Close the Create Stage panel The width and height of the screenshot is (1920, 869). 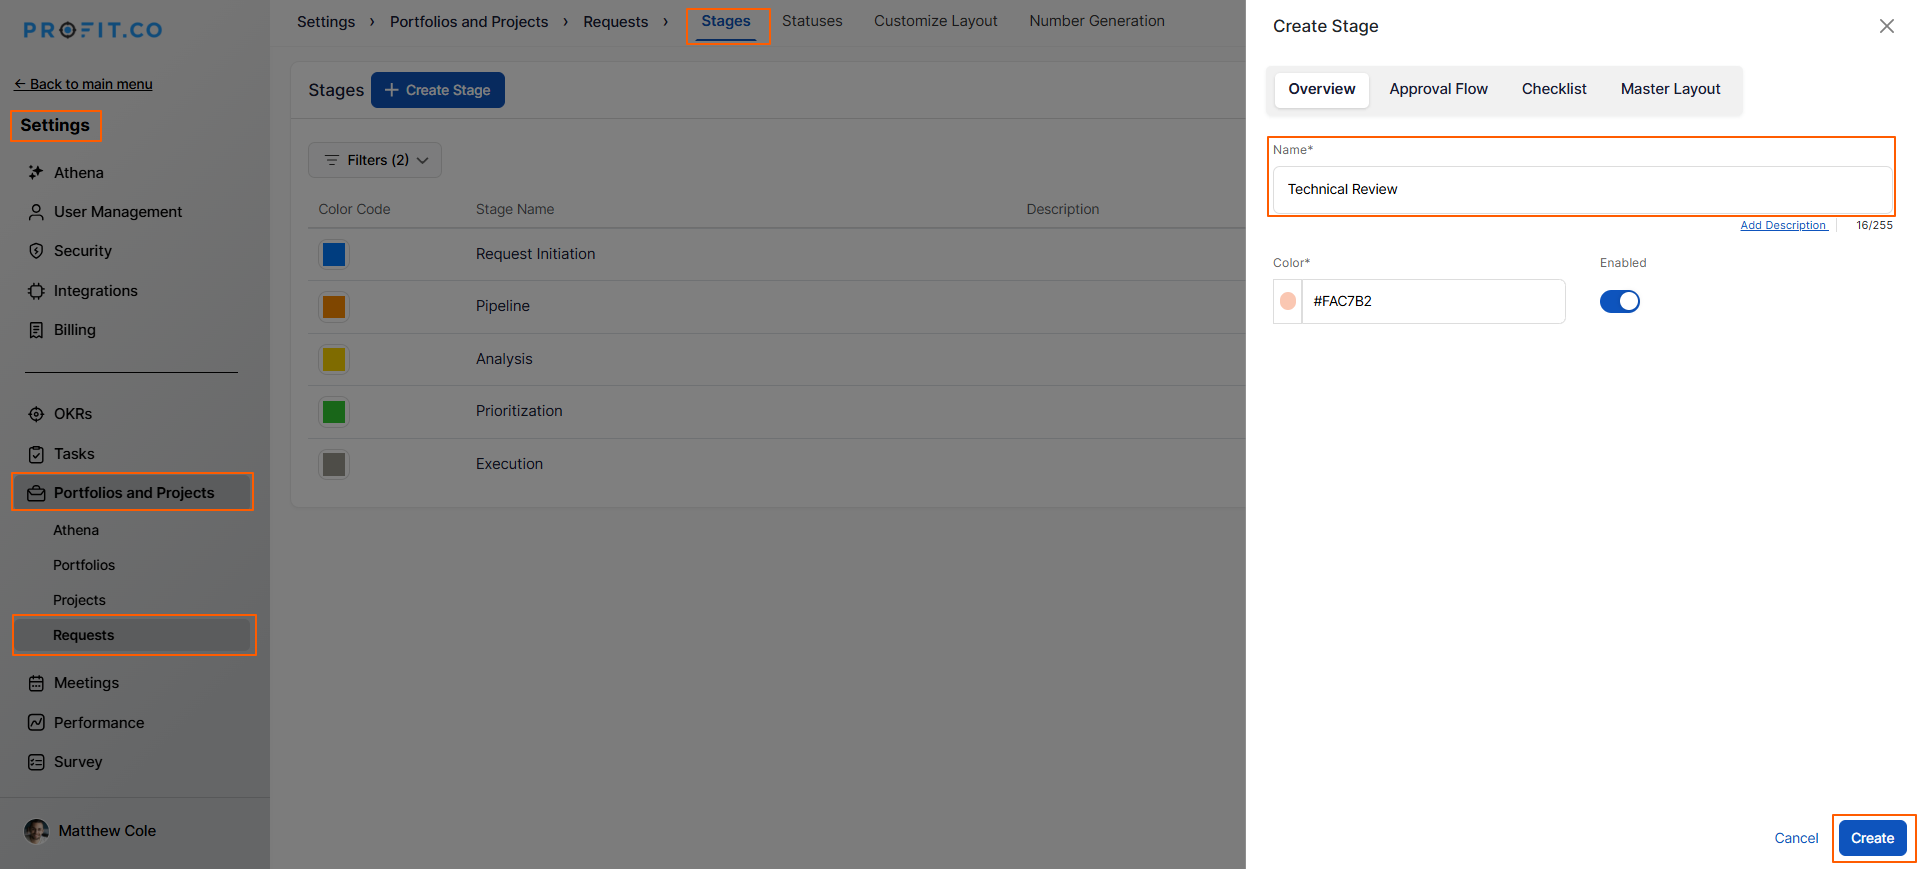click(x=1886, y=26)
